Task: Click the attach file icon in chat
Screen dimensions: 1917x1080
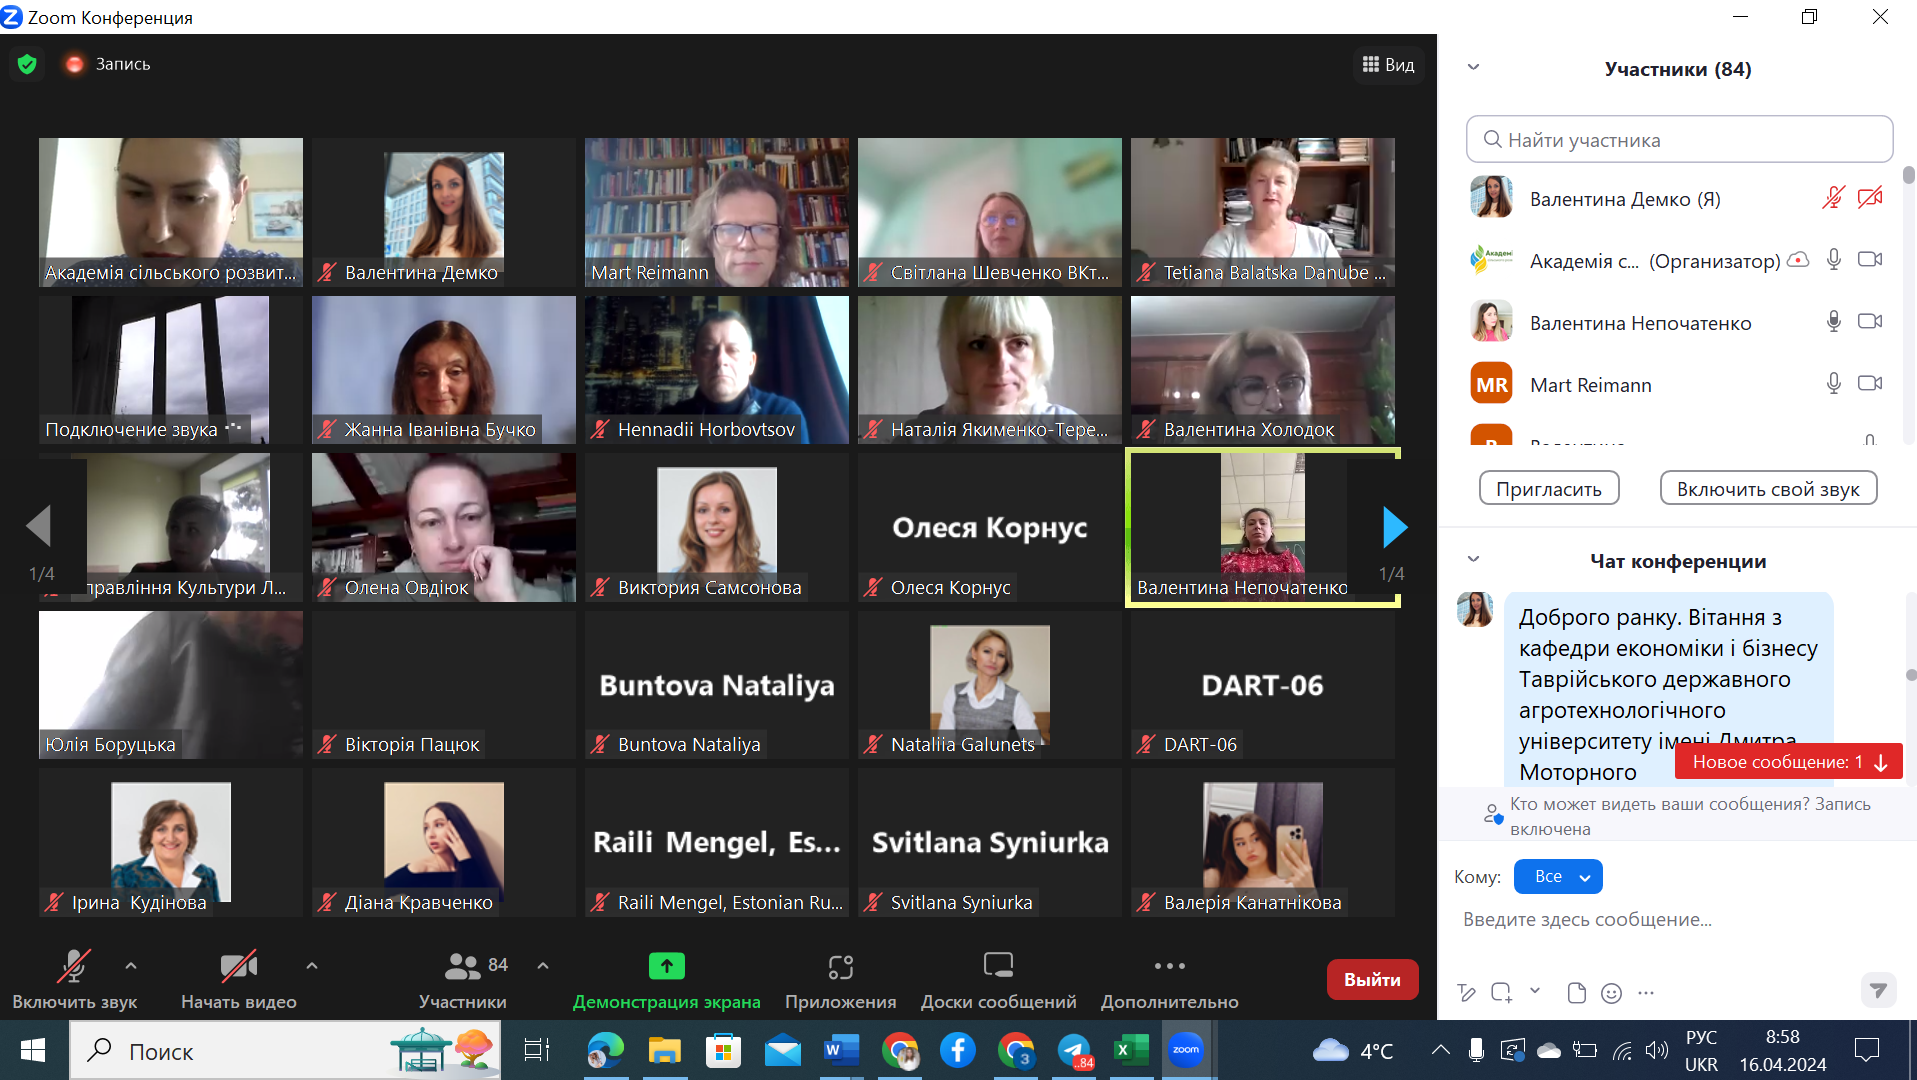Action: tap(1576, 993)
